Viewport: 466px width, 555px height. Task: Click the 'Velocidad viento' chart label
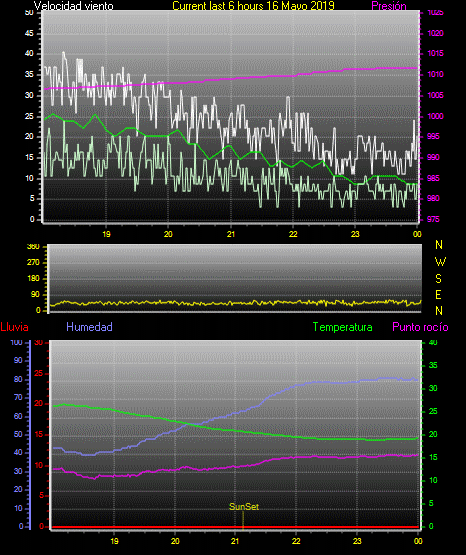(x=74, y=6)
